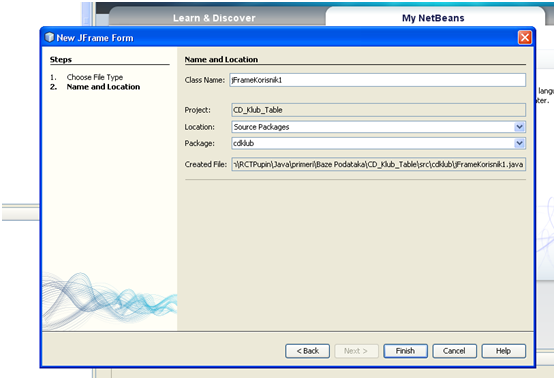Switch to the Learn & Discover tab
Image resolution: width=556 pixels, height=380 pixels.
point(214,18)
